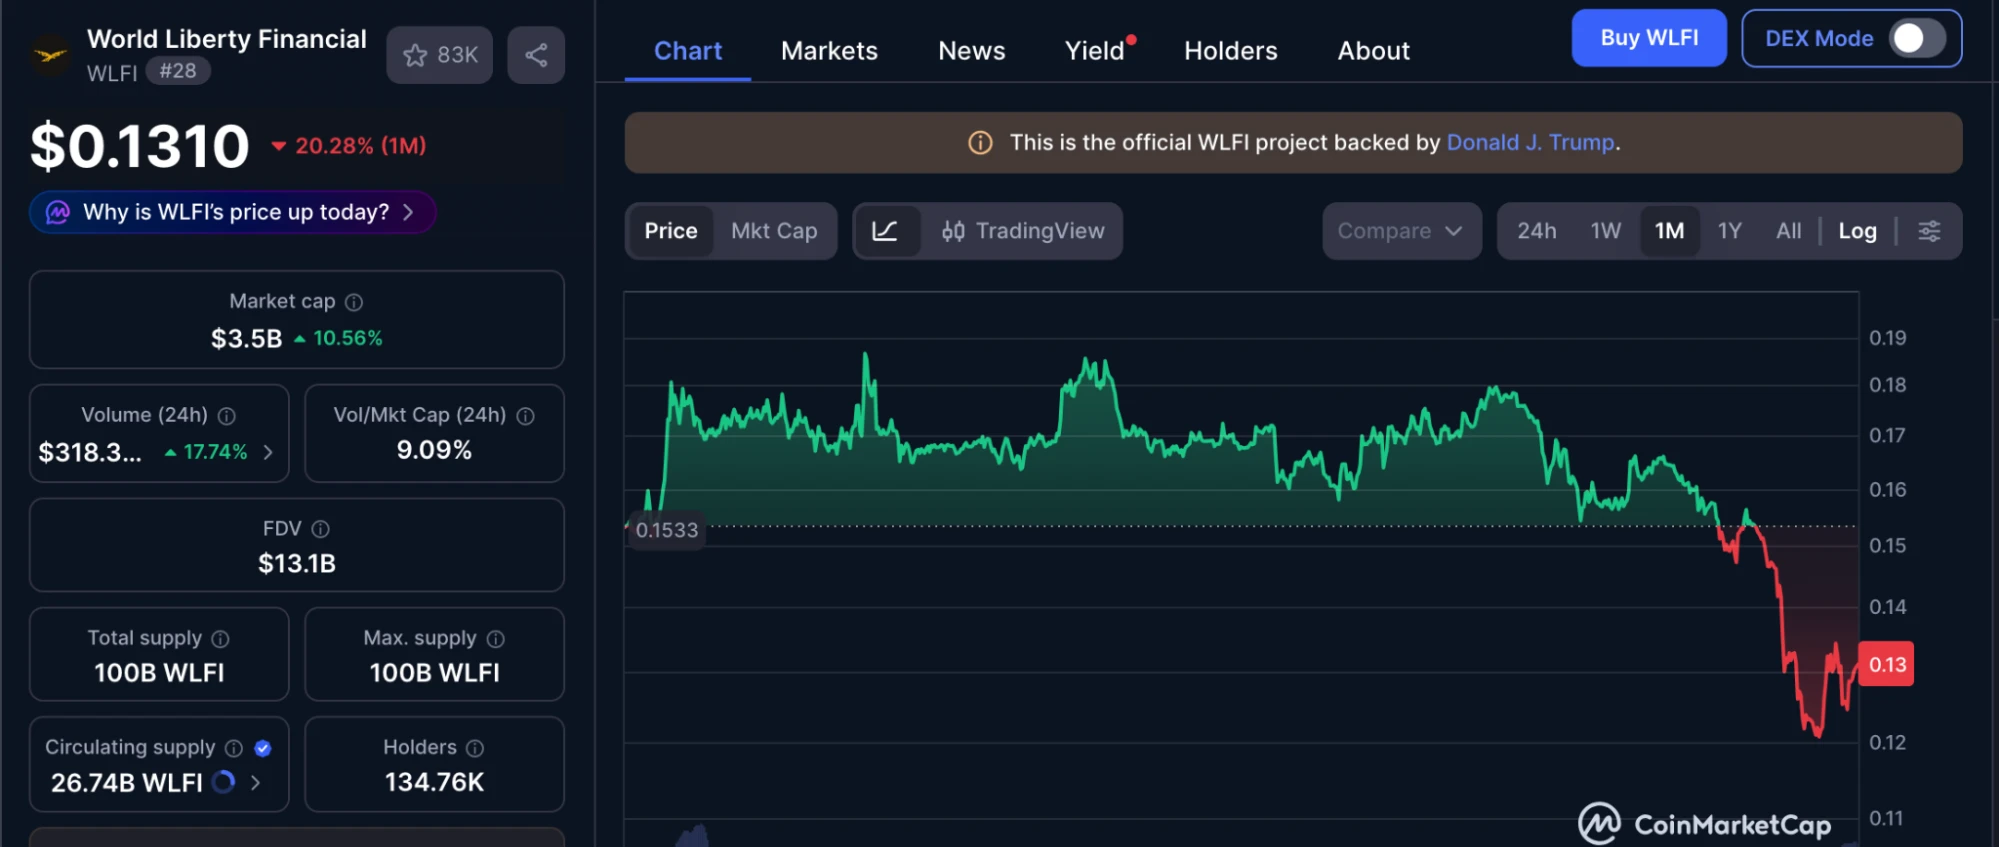Select the 1Y chart time range

click(1729, 231)
